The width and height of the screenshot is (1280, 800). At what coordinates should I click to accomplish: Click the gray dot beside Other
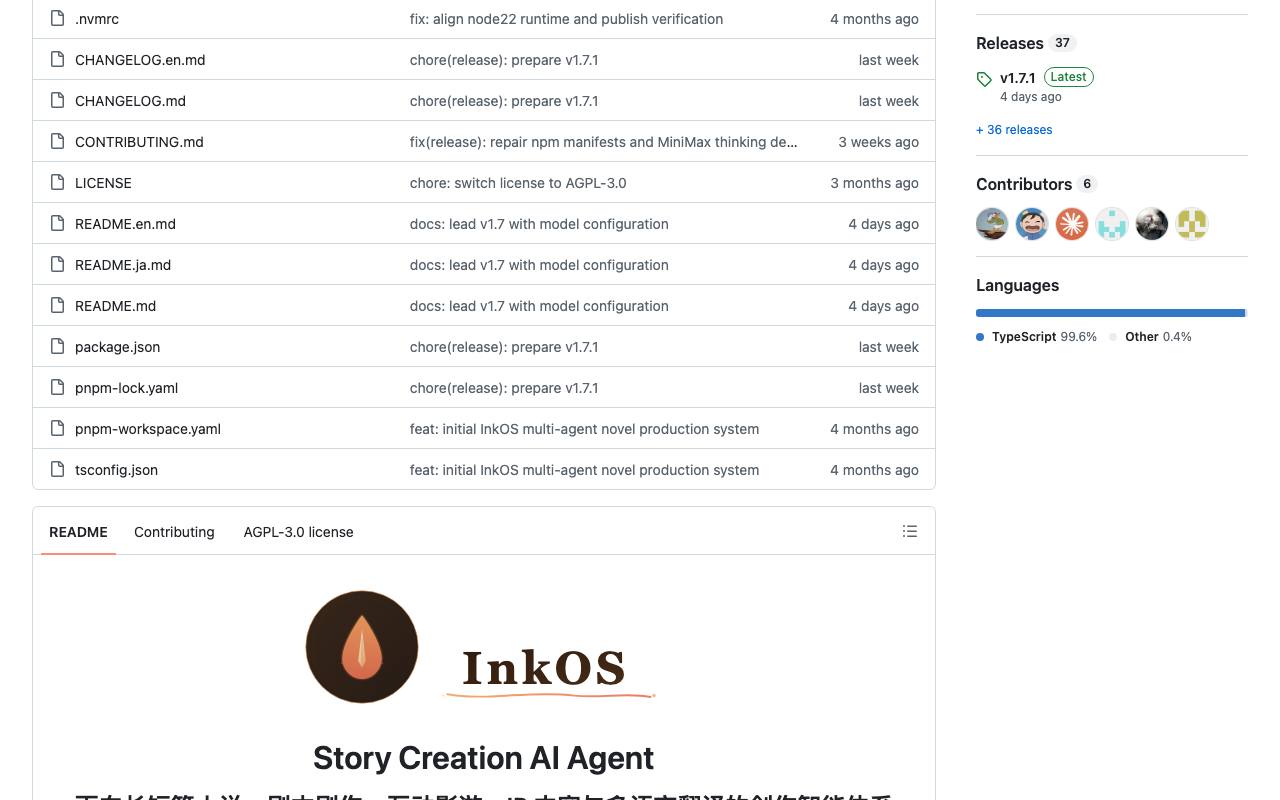pyautogui.click(x=1113, y=337)
